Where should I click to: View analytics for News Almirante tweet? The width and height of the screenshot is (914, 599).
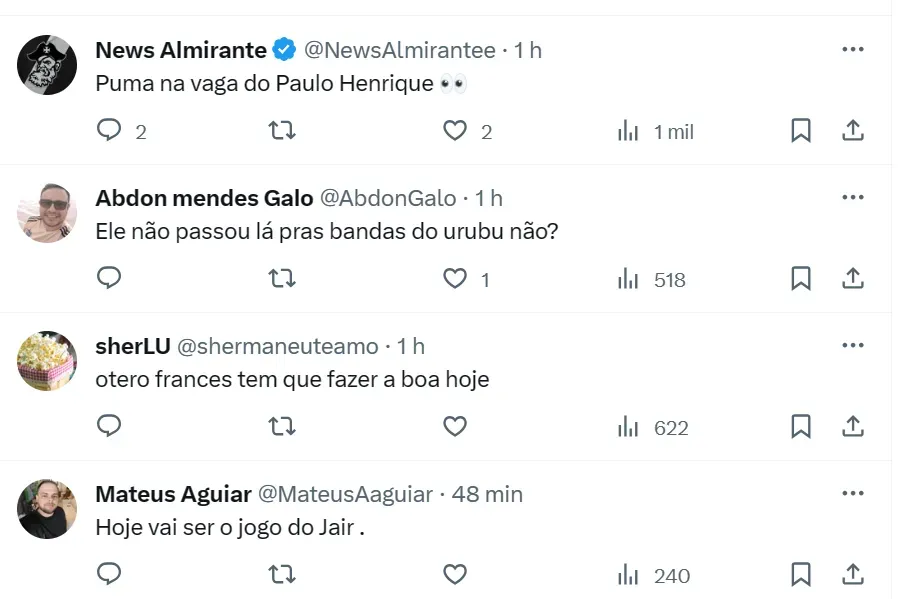[x=628, y=131]
